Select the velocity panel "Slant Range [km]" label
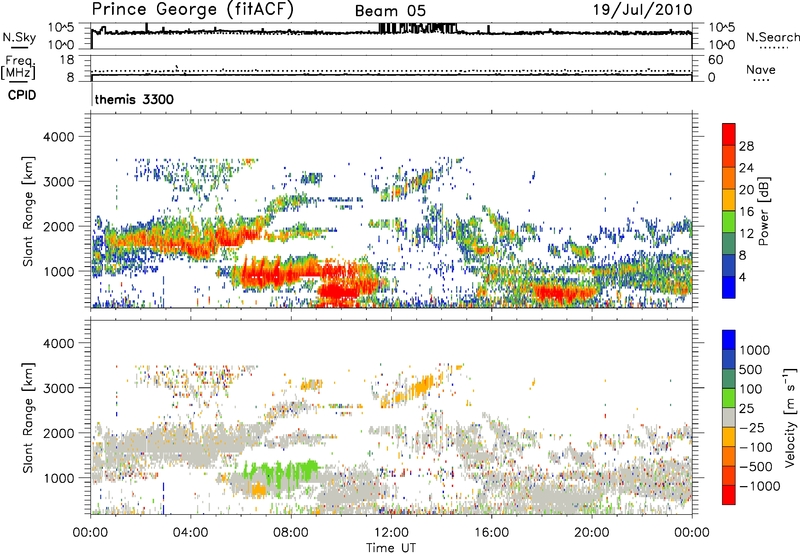This screenshot has width=800, height=554. (x=28, y=417)
